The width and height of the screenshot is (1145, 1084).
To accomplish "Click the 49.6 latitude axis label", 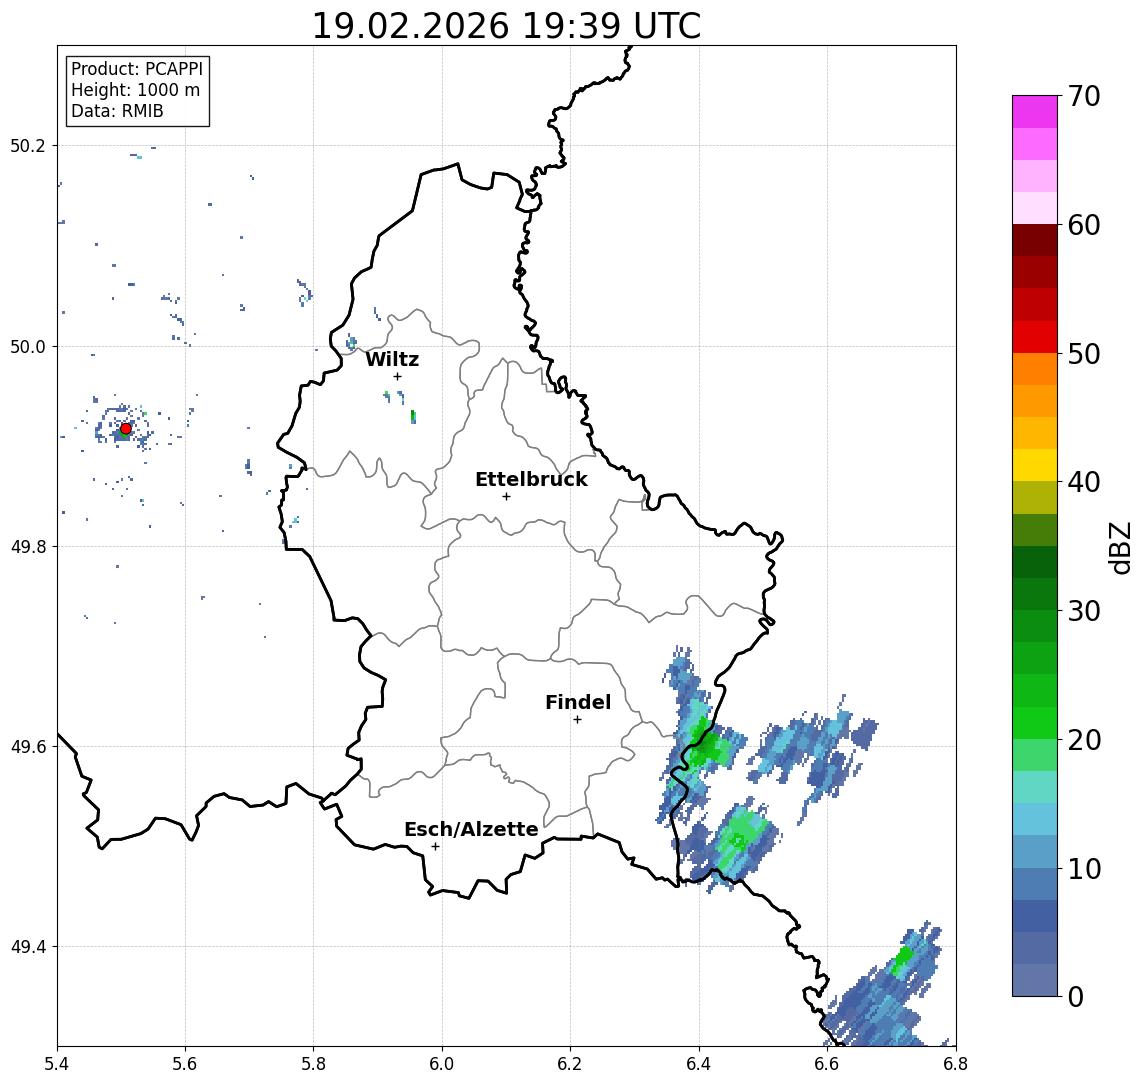I will pyautogui.click(x=28, y=747).
